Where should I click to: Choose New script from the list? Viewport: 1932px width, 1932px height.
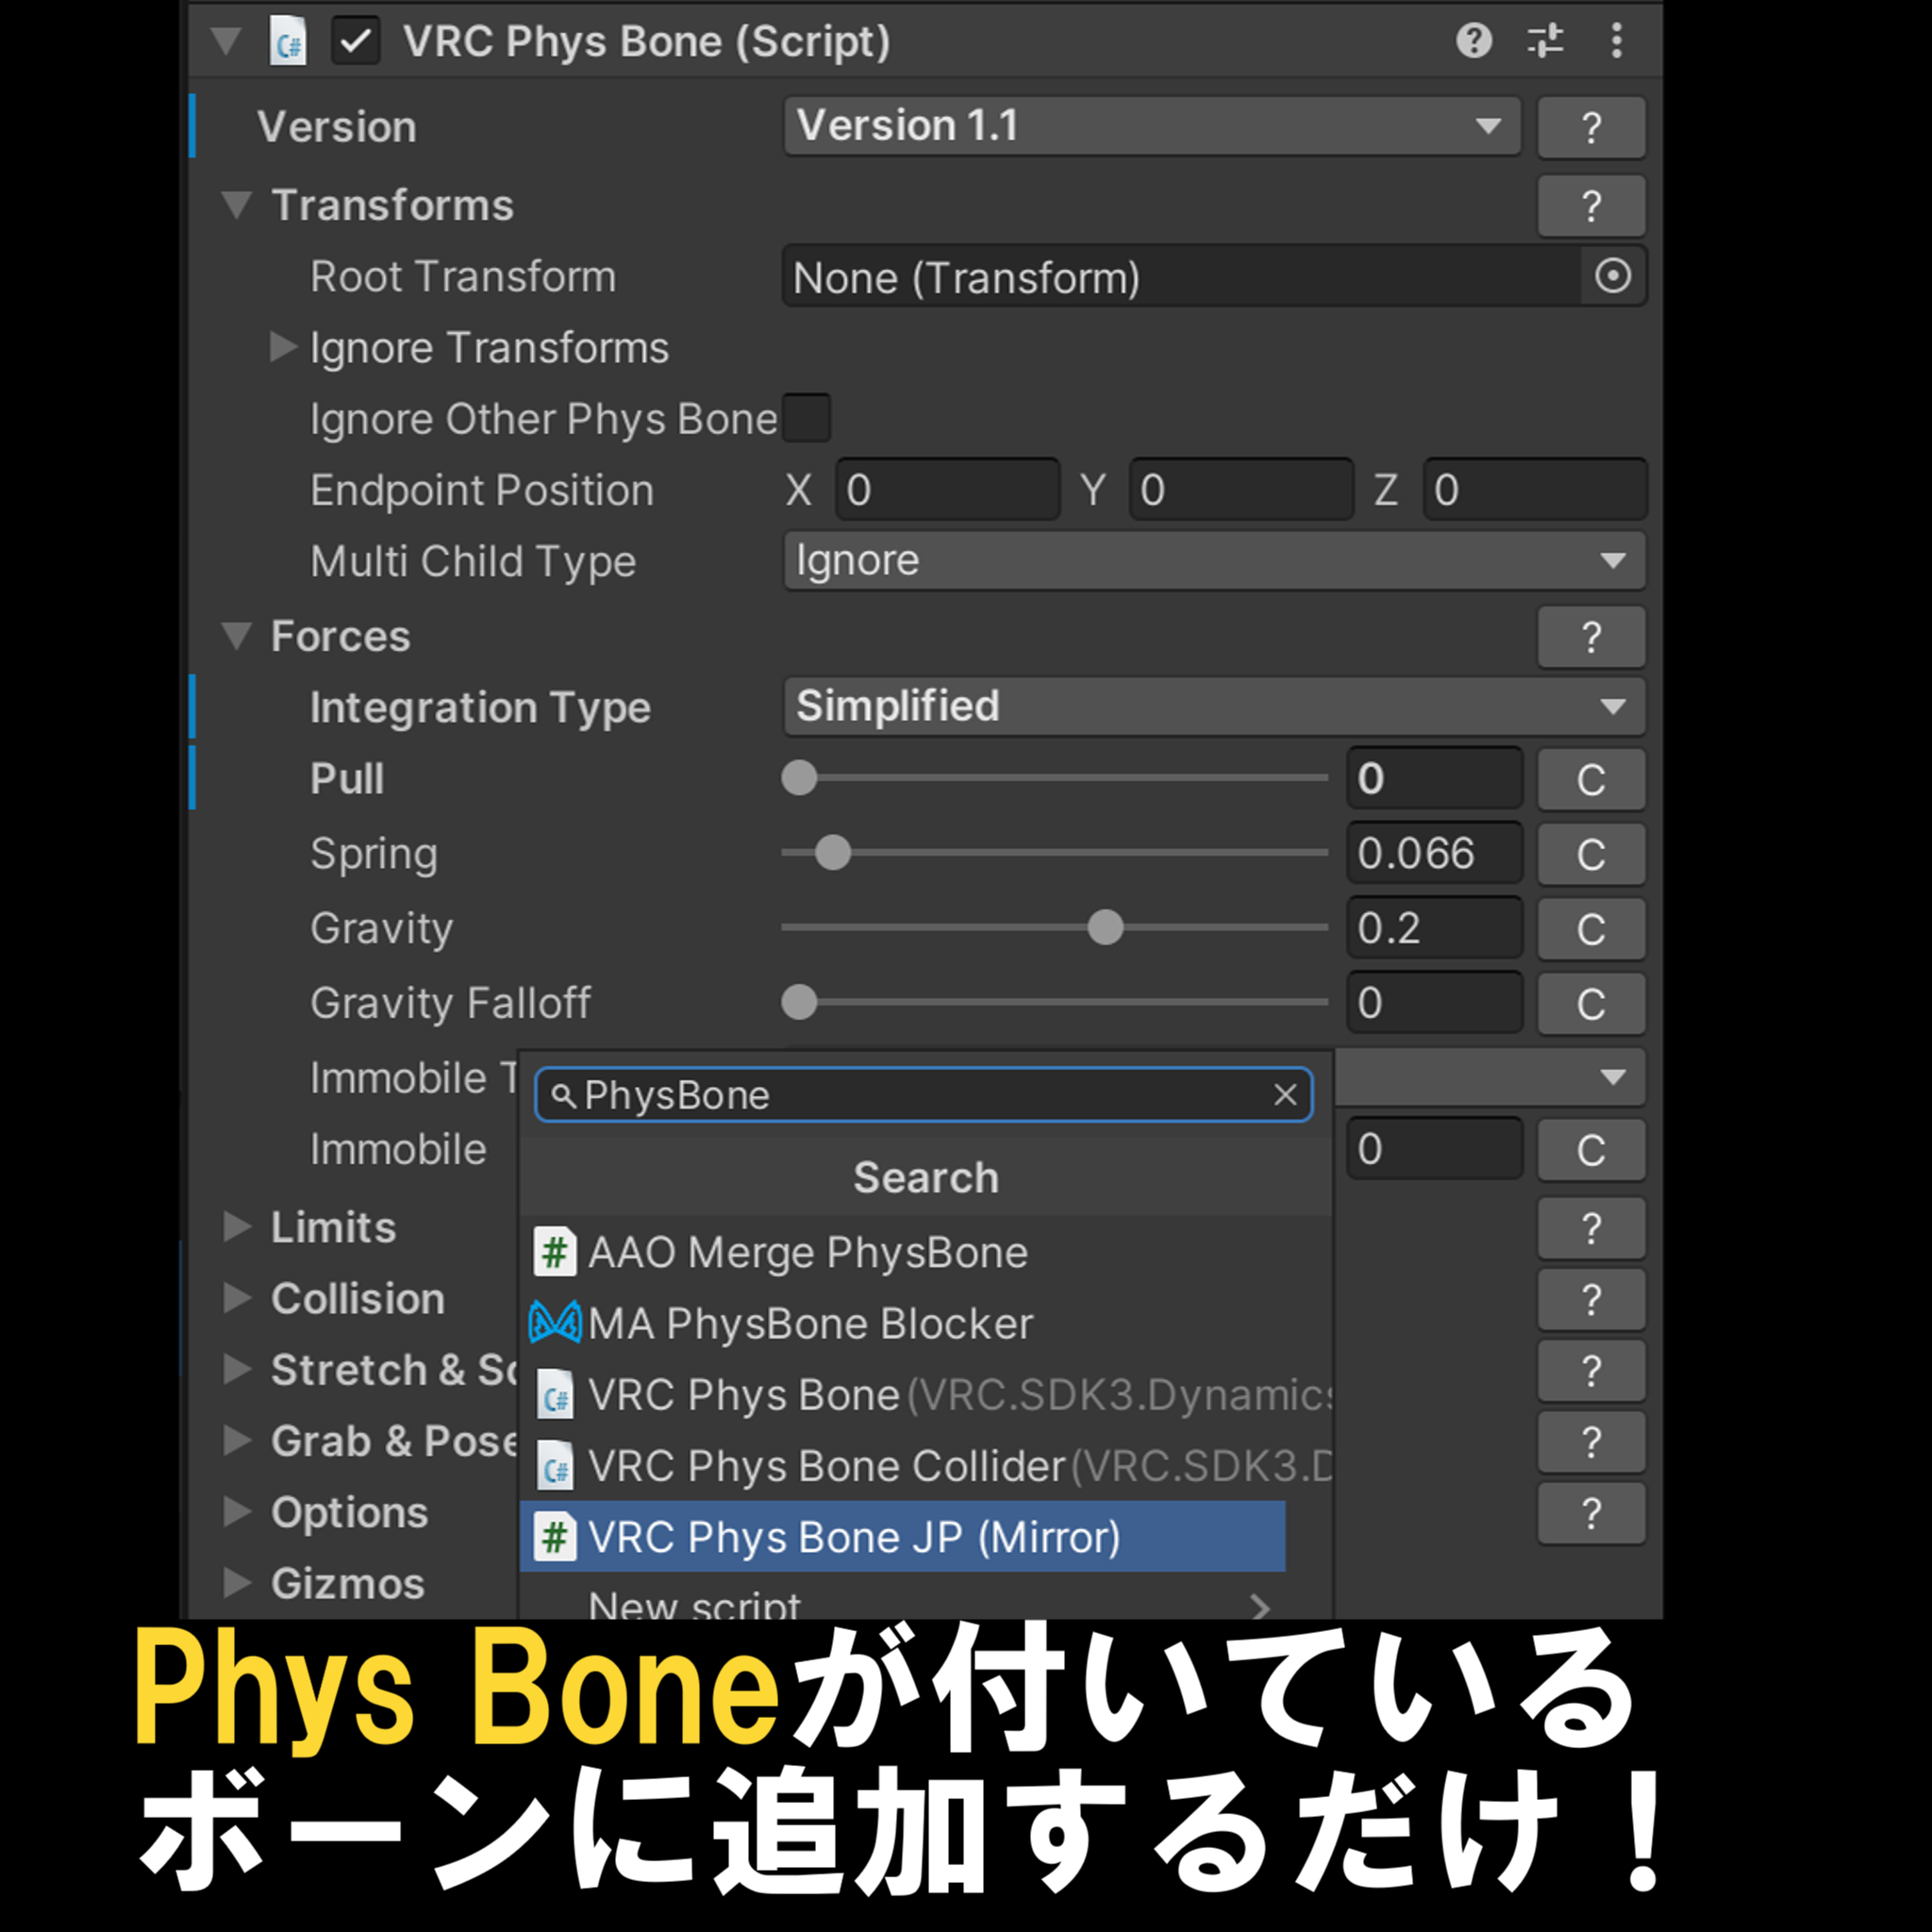point(694,1605)
